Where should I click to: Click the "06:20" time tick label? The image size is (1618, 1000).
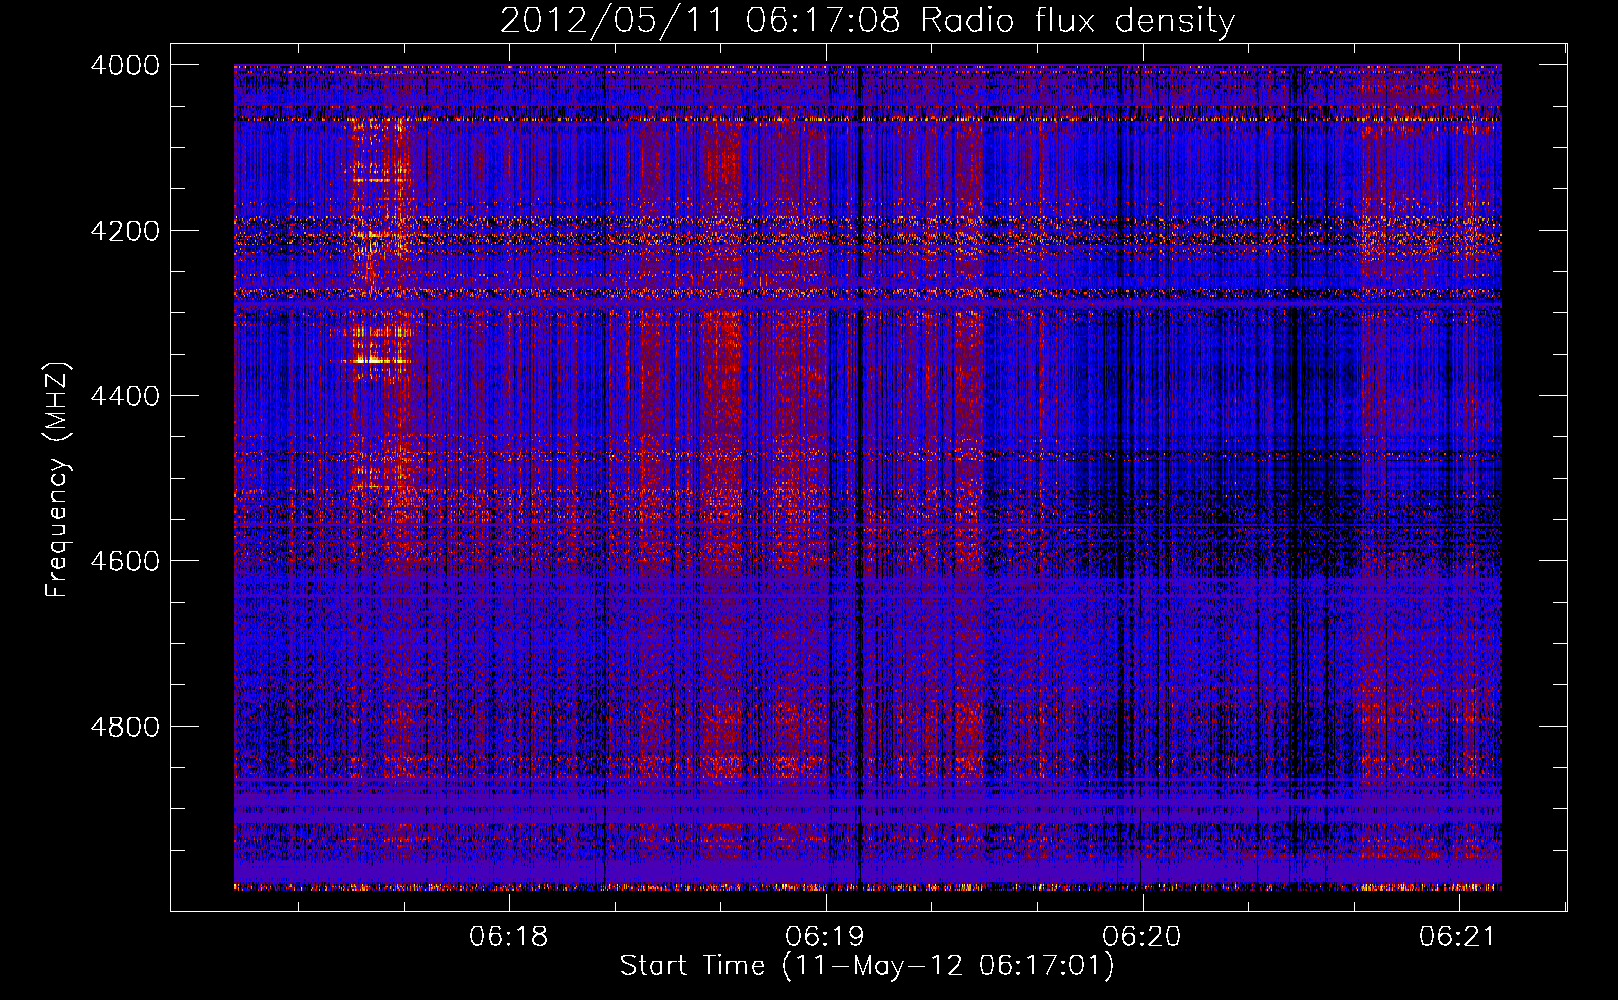click(1142, 937)
